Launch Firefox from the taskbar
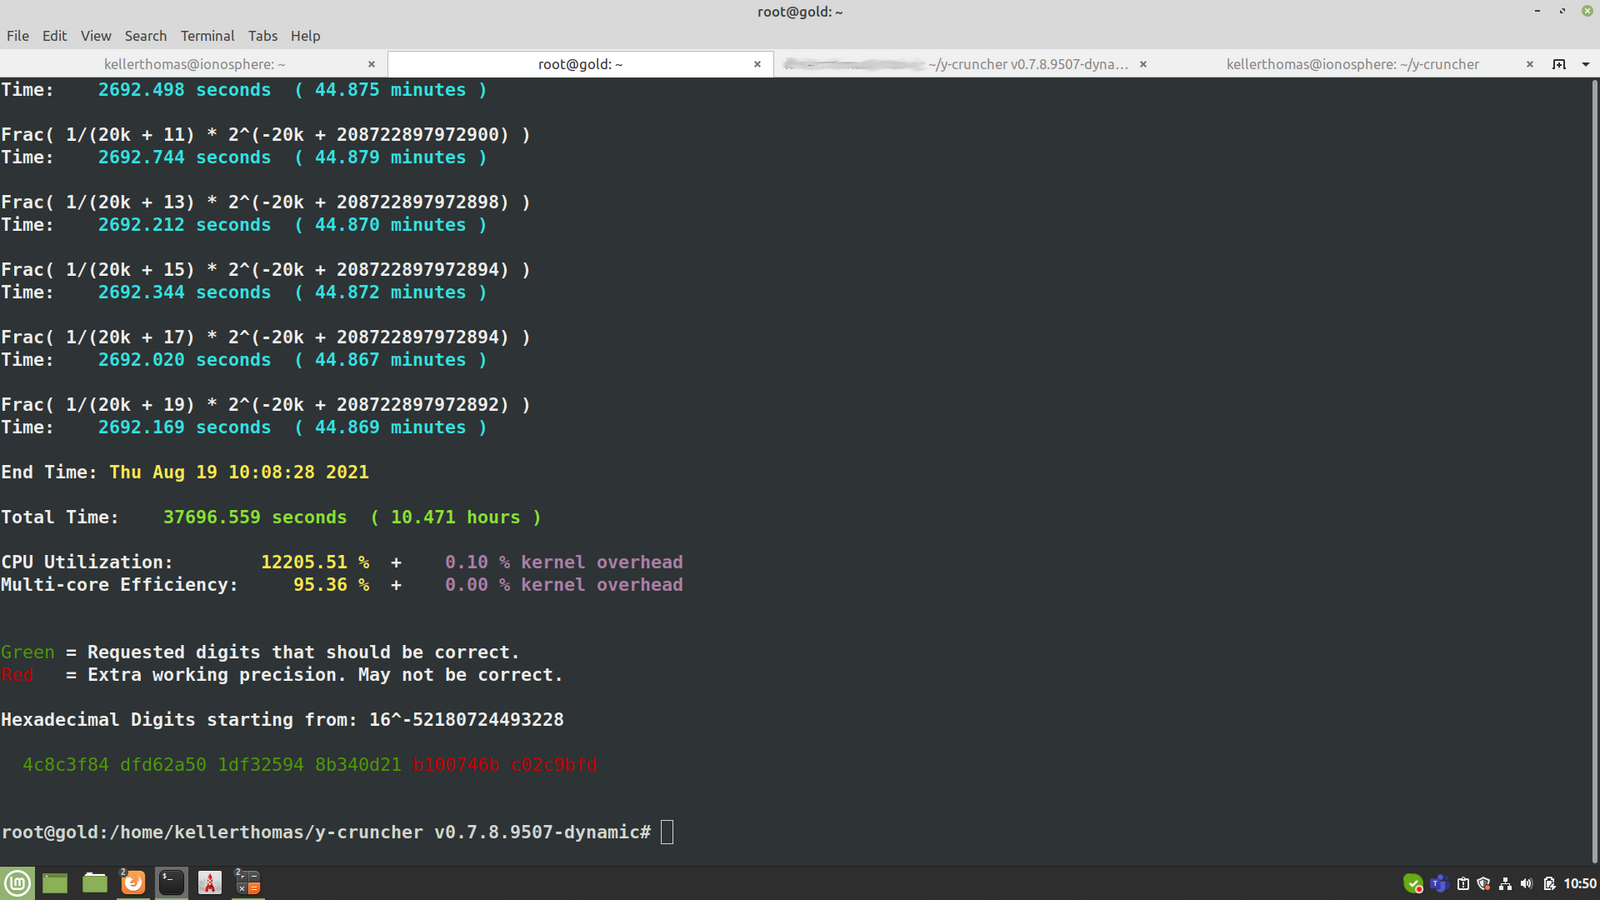This screenshot has height=900, width=1600. (133, 883)
